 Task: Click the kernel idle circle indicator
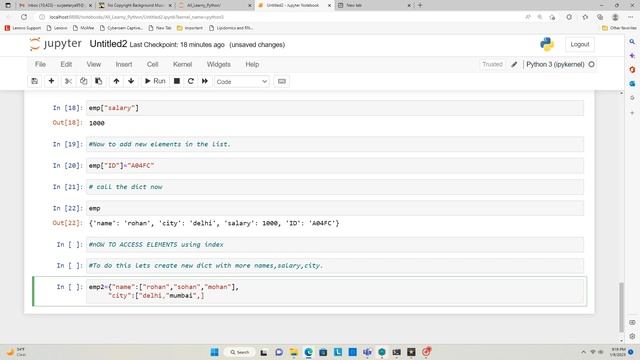(x=591, y=64)
